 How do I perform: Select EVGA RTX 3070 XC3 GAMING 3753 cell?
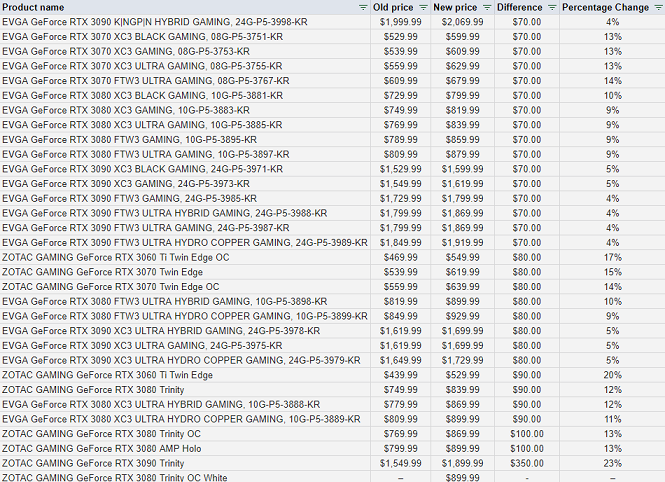click(185, 52)
